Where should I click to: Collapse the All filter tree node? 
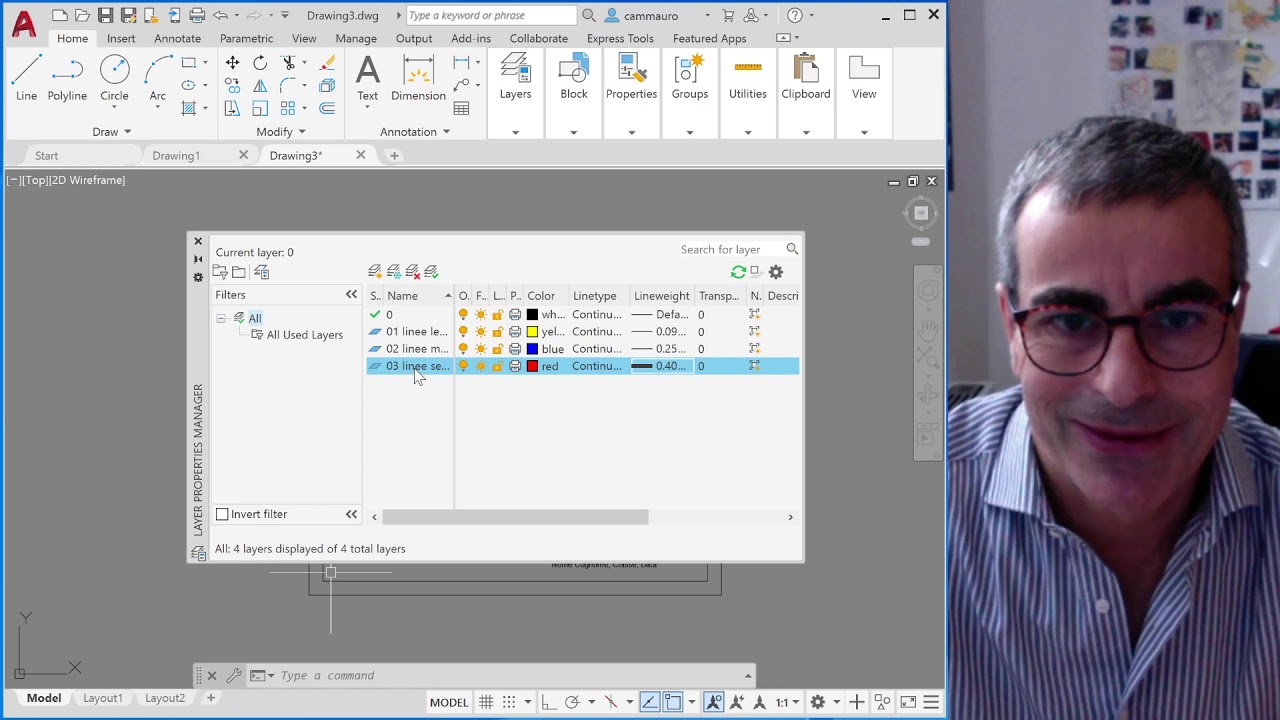(x=221, y=318)
